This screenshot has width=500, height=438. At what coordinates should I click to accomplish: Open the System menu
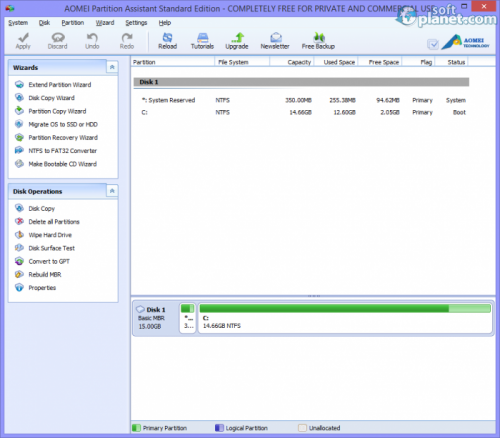[x=18, y=23]
